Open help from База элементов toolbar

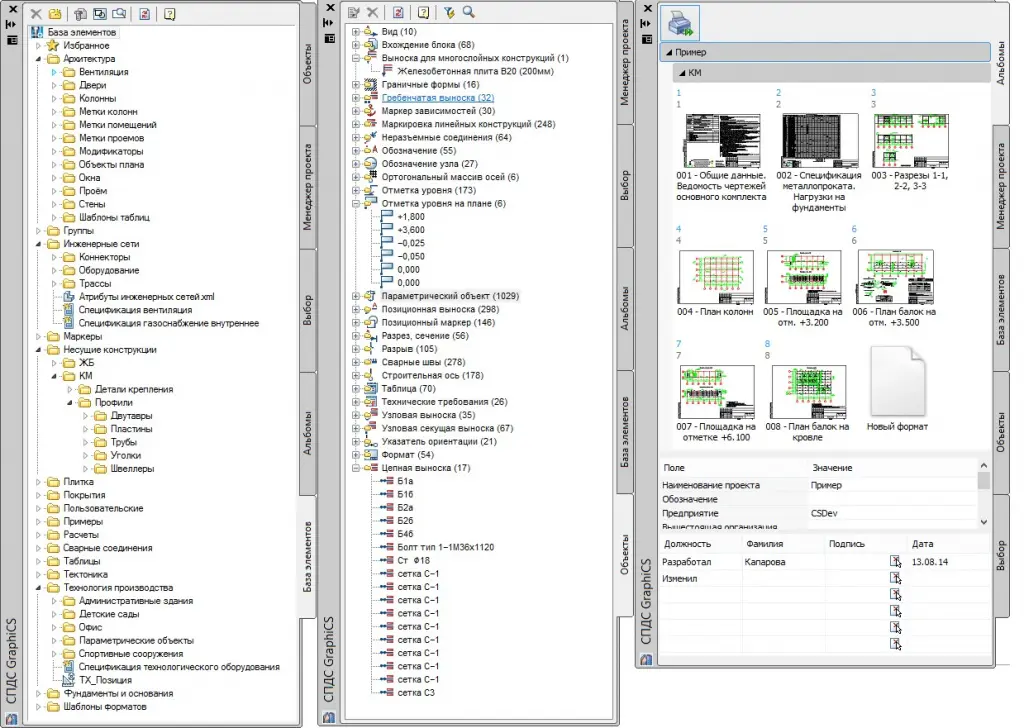coord(169,14)
